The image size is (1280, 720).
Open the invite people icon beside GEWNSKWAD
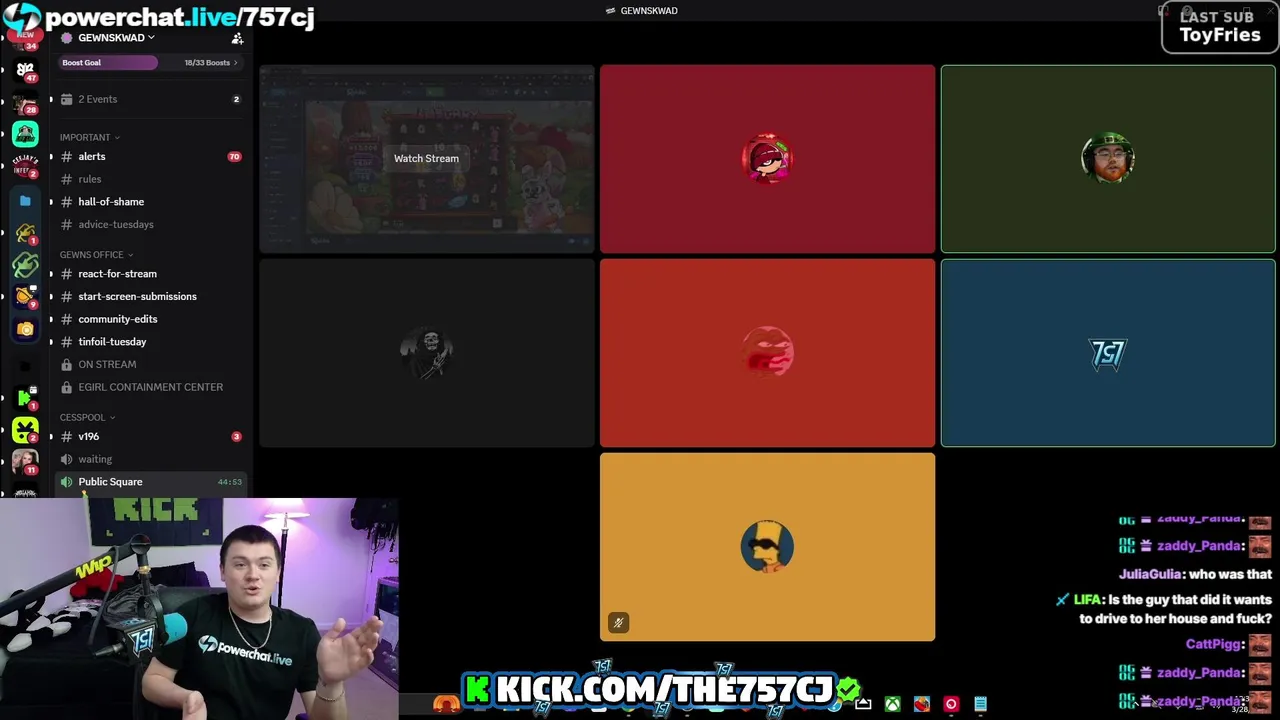pos(237,38)
